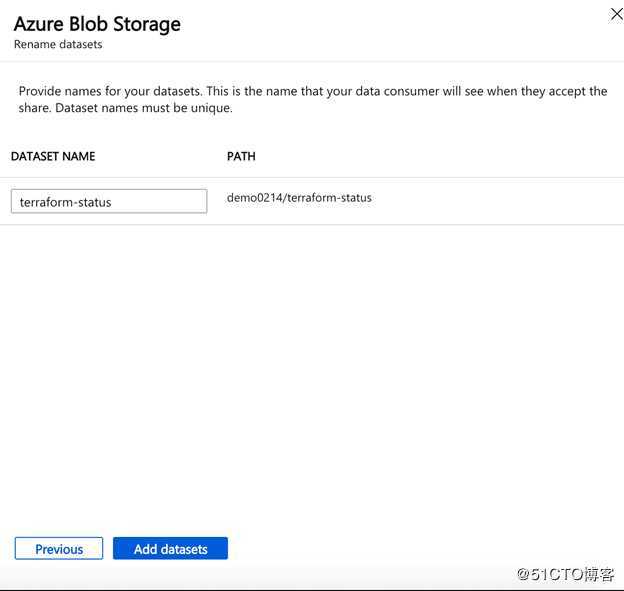Confirm with the Add datasets button
Image resolution: width=624 pixels, height=591 pixels.
coord(170,548)
